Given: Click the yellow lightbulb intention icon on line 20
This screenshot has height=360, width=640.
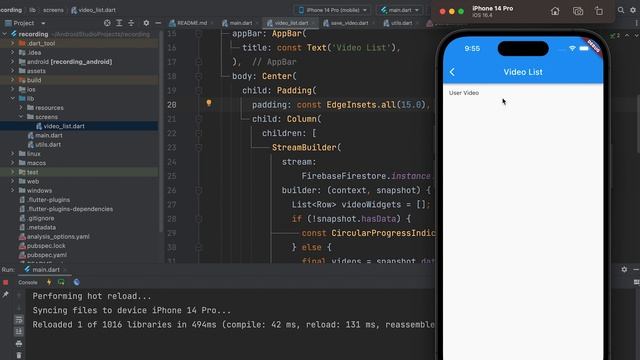Looking at the screenshot, I should pos(209,103).
